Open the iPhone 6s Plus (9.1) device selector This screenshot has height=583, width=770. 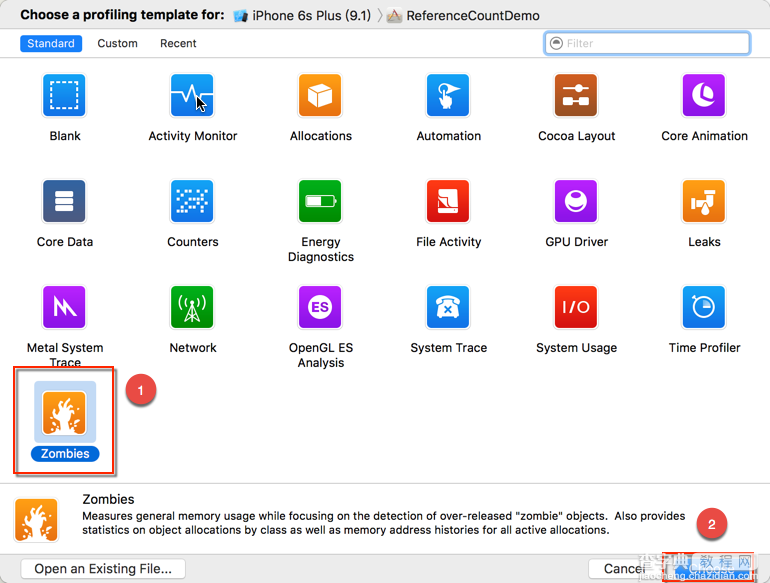[302, 16]
